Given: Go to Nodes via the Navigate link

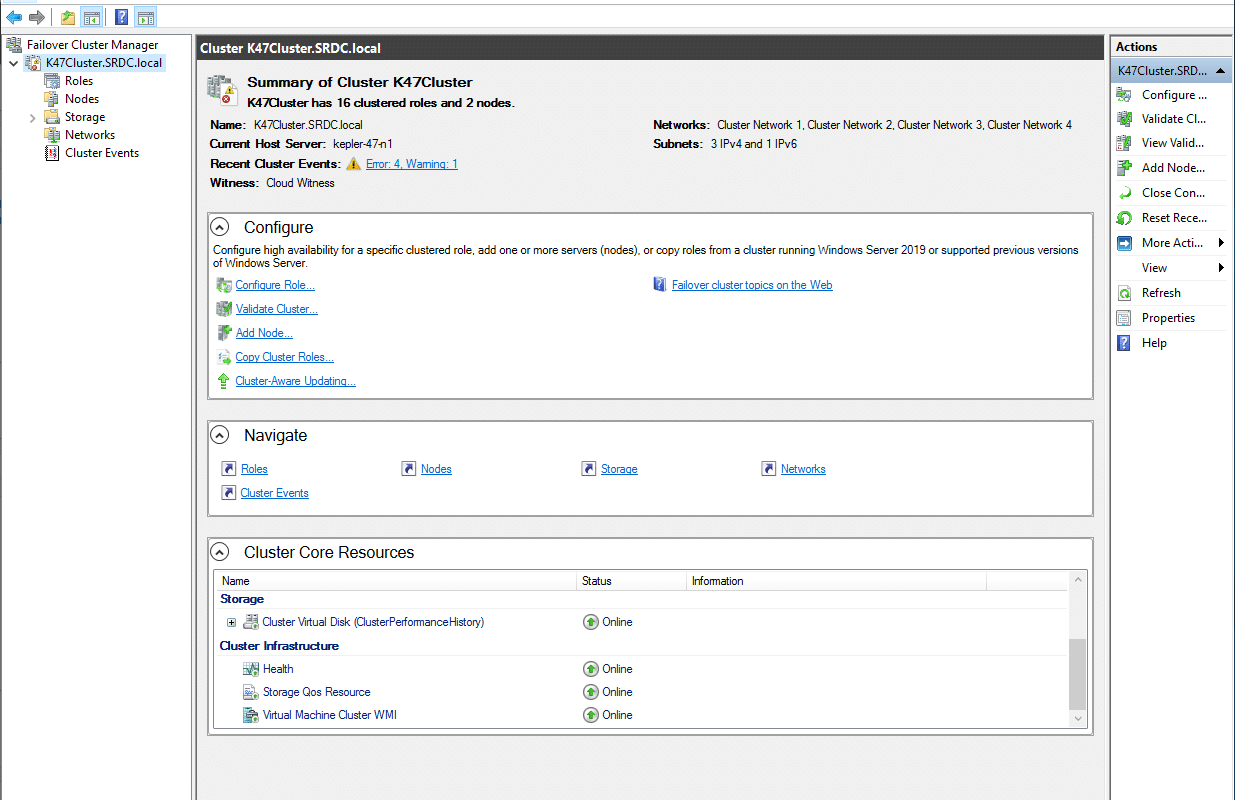Looking at the screenshot, I should pos(436,469).
